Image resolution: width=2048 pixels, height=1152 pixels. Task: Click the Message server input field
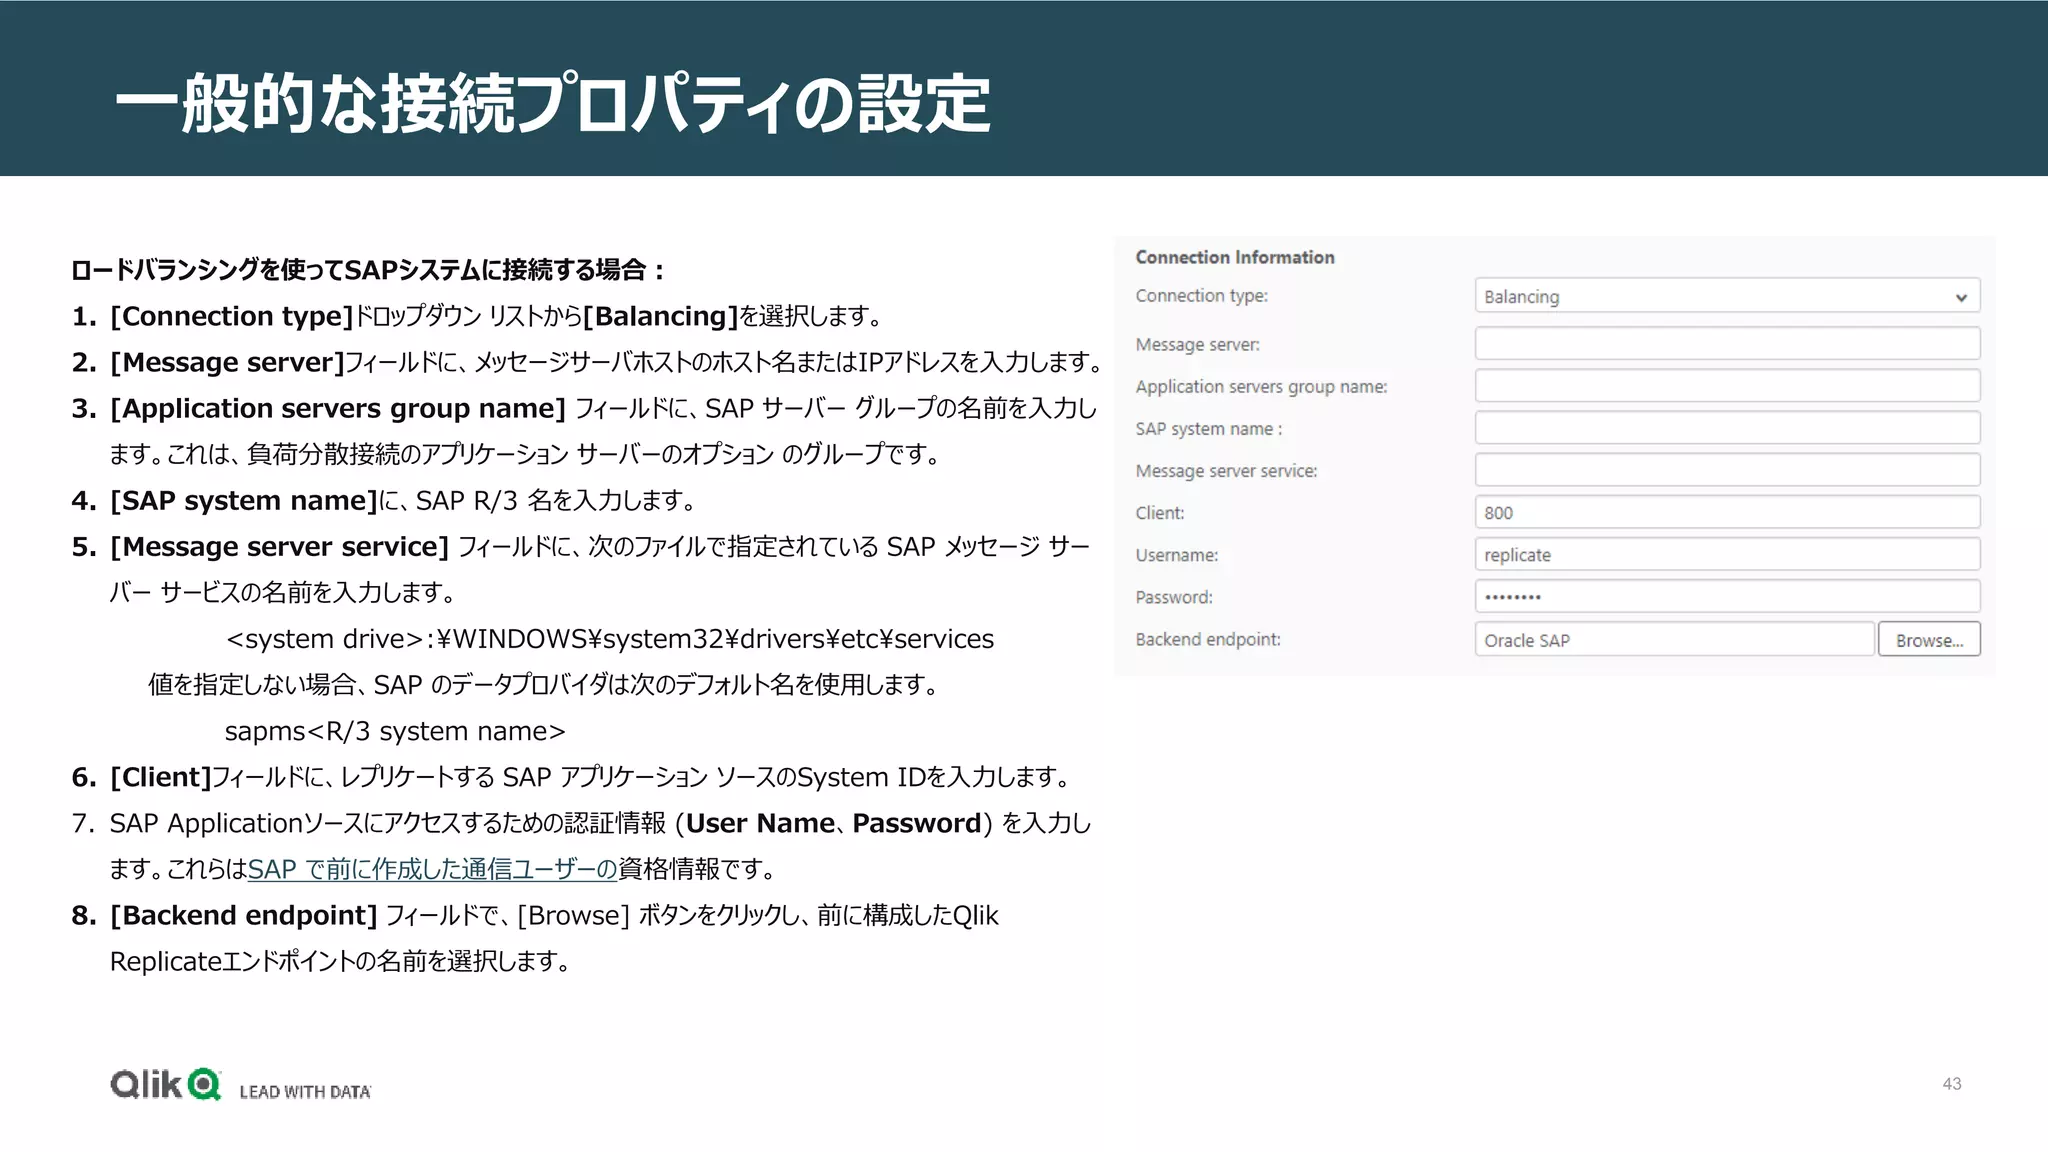(1727, 343)
